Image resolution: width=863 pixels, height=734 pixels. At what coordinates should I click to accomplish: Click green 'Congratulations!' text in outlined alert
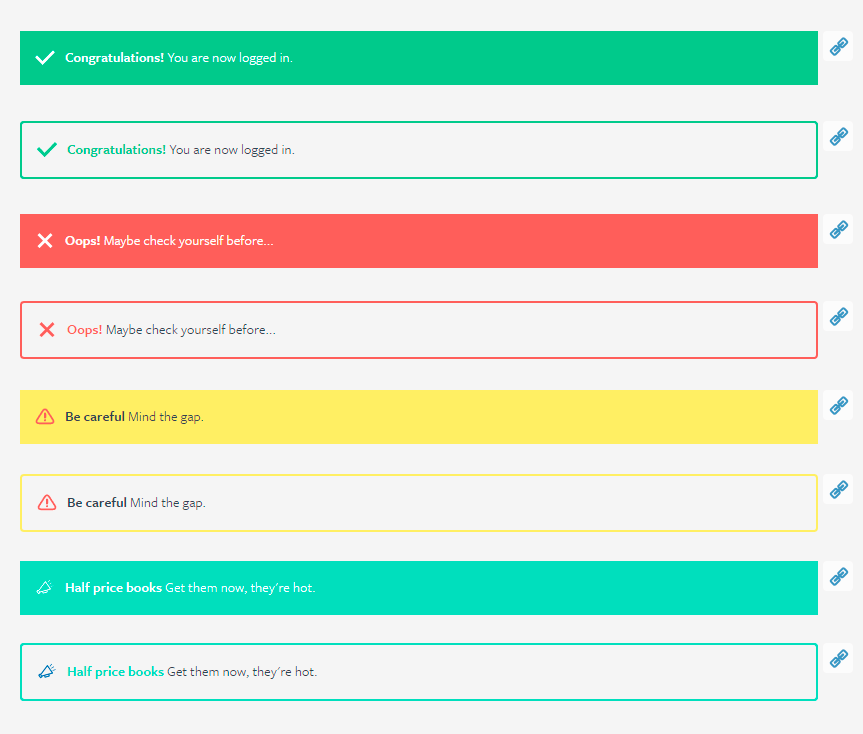(116, 150)
